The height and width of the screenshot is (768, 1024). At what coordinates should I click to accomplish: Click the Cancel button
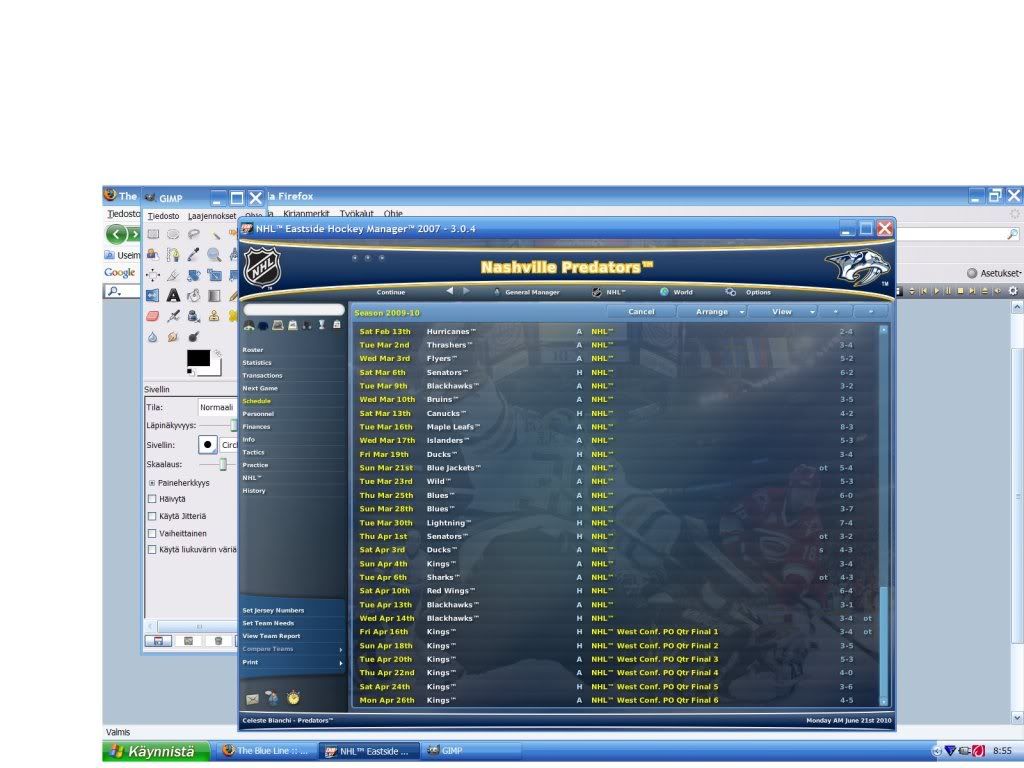tap(641, 312)
